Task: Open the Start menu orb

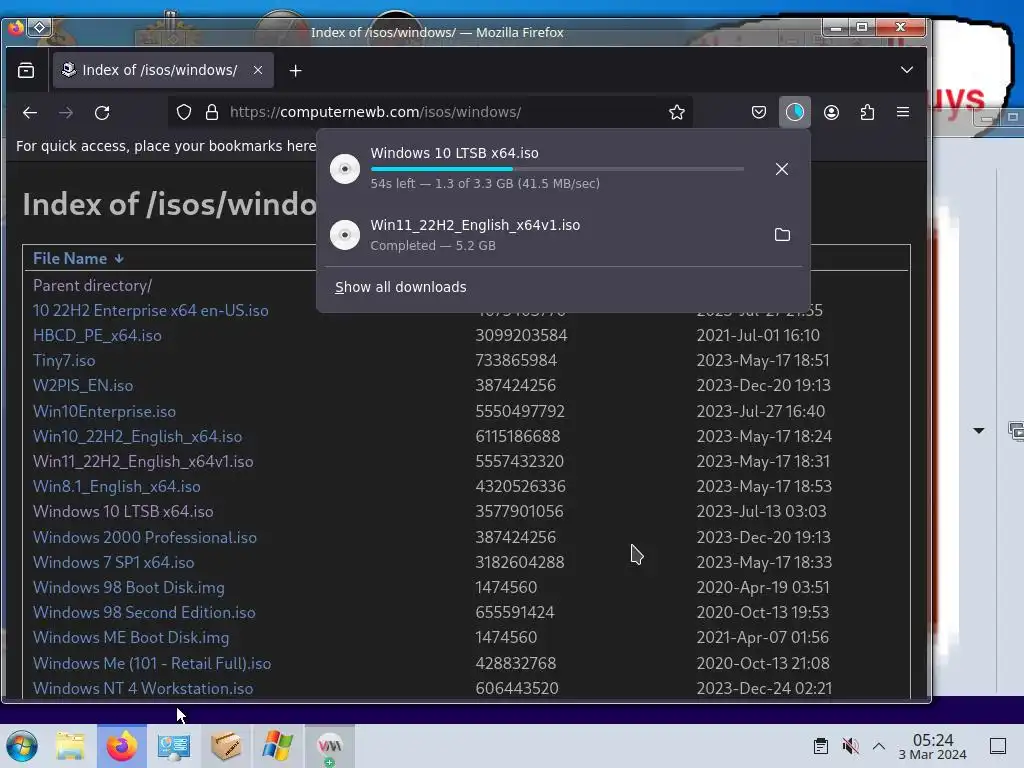Action: tap(22, 746)
